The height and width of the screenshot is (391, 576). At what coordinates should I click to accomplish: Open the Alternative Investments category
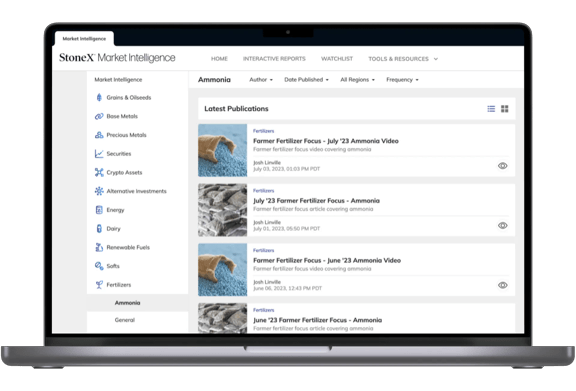point(136,191)
